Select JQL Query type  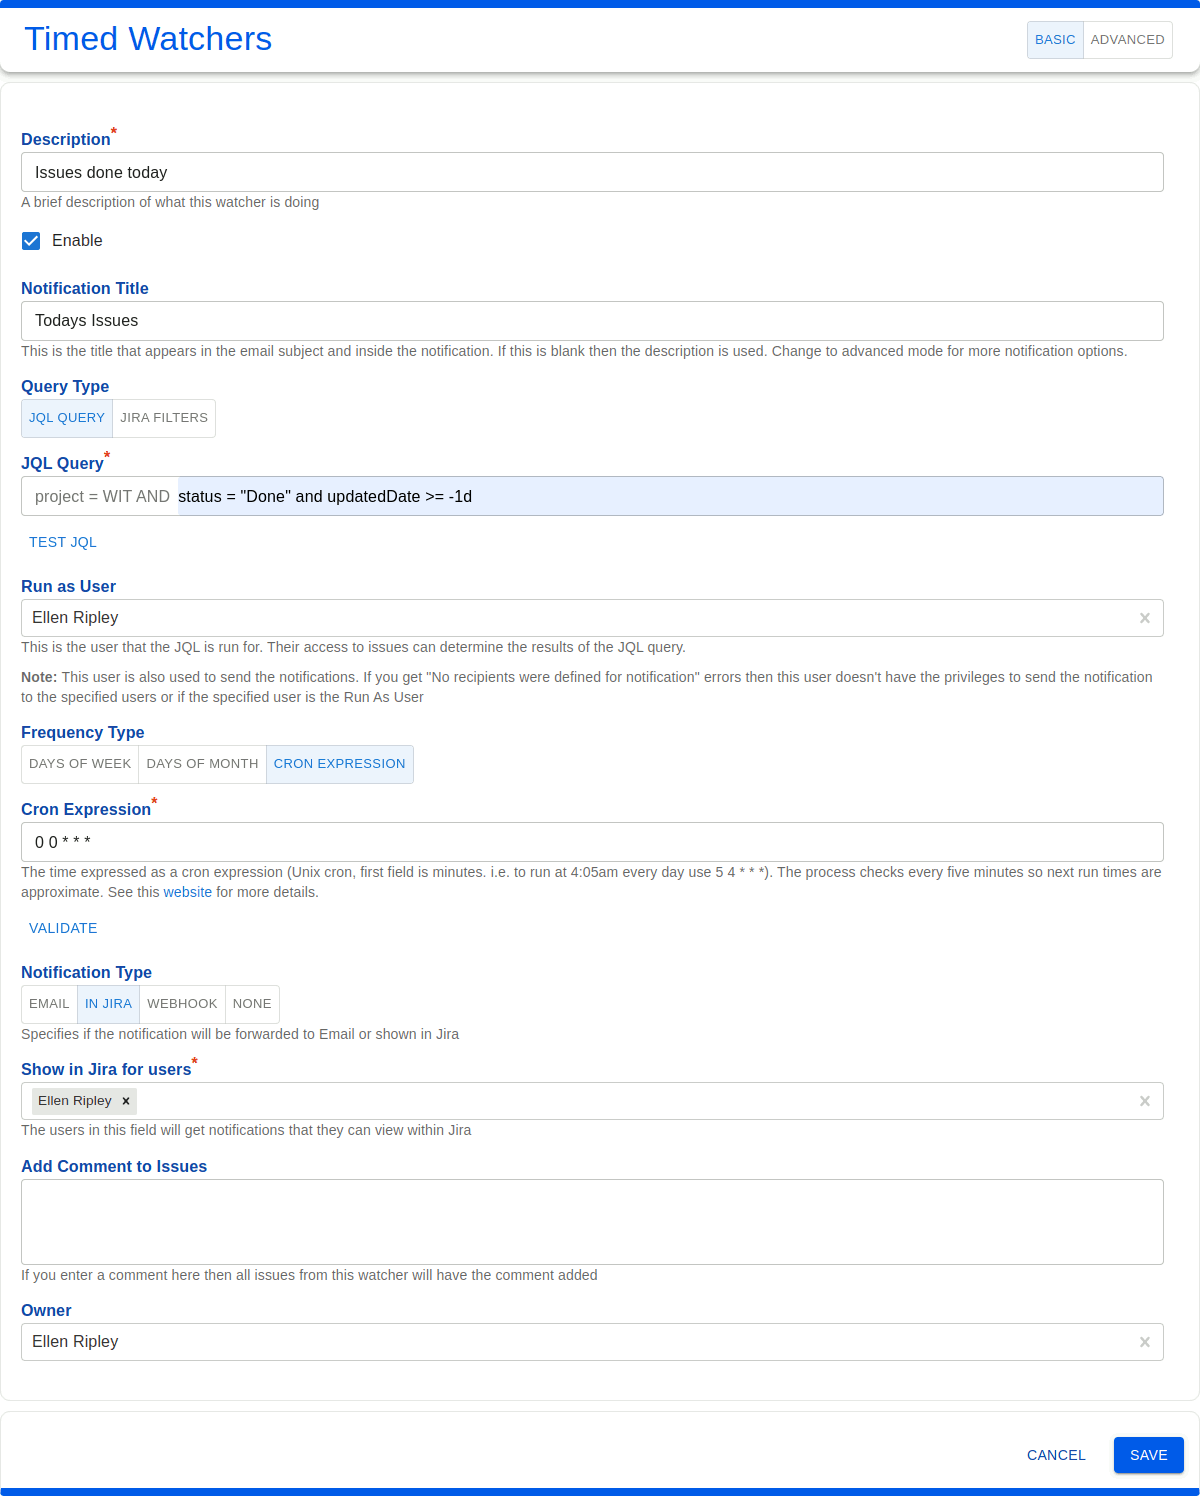tap(67, 418)
